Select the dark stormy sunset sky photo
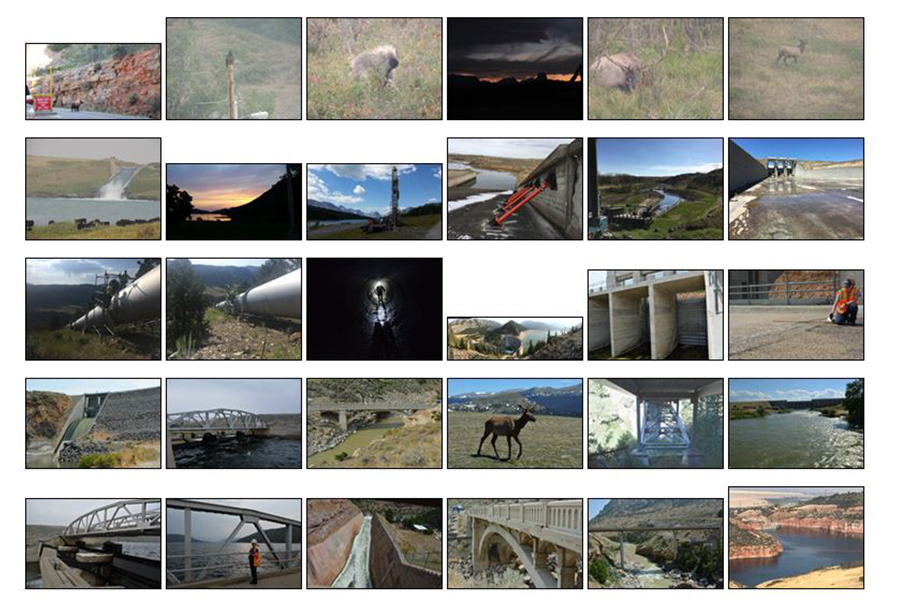 coord(515,68)
